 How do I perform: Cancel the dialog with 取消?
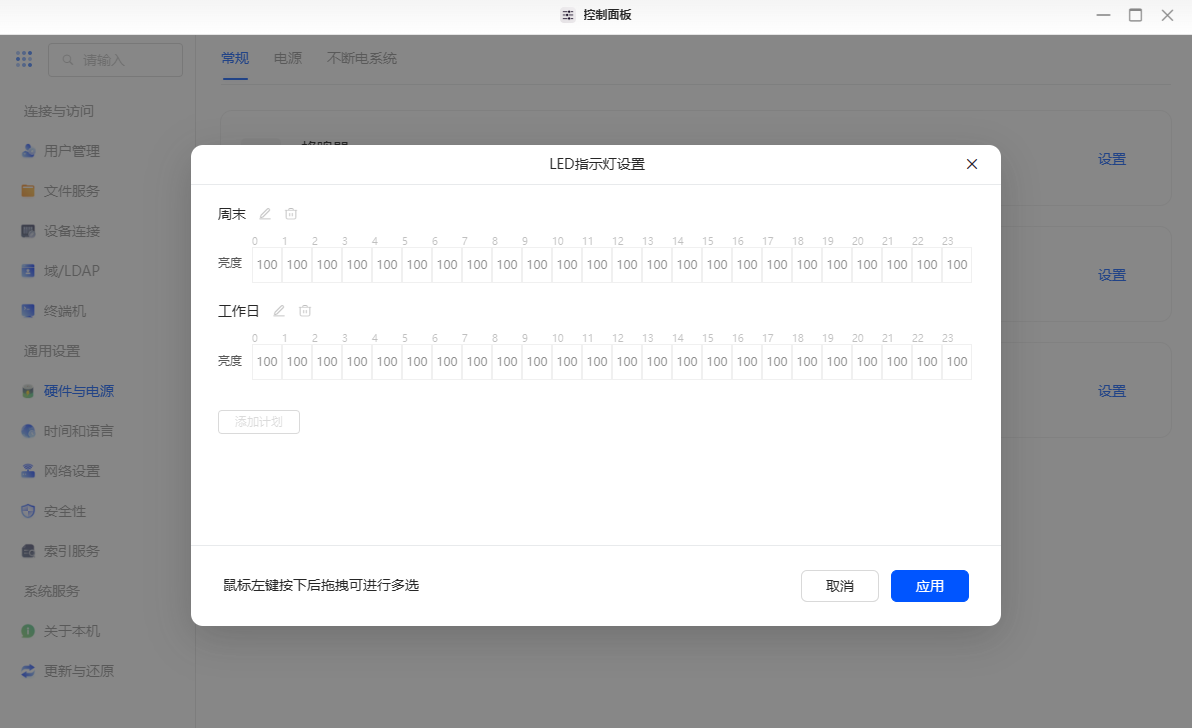[840, 586]
